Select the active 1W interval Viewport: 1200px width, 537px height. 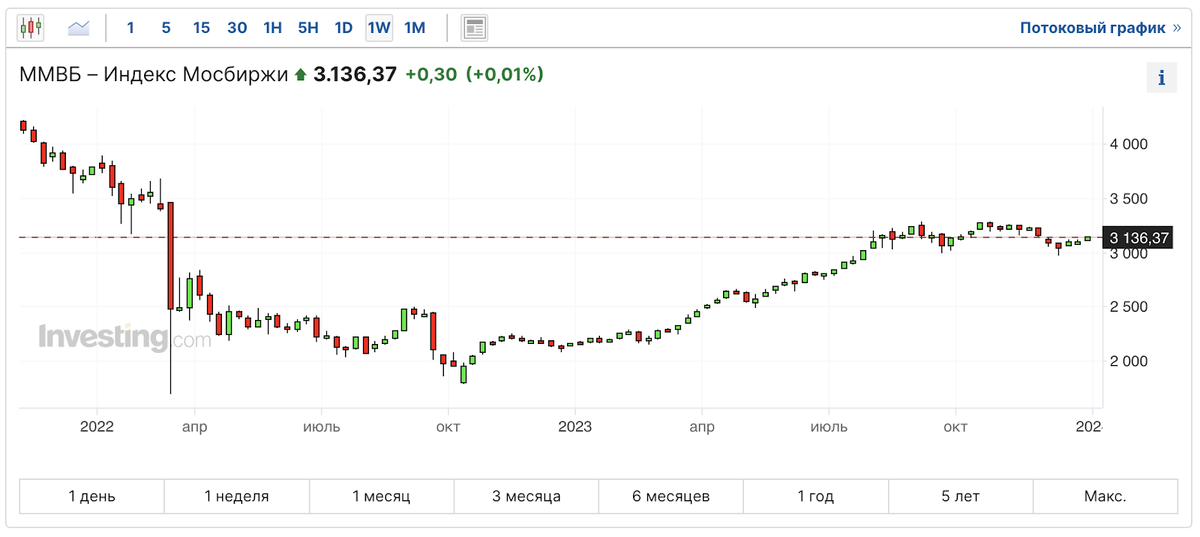(379, 28)
